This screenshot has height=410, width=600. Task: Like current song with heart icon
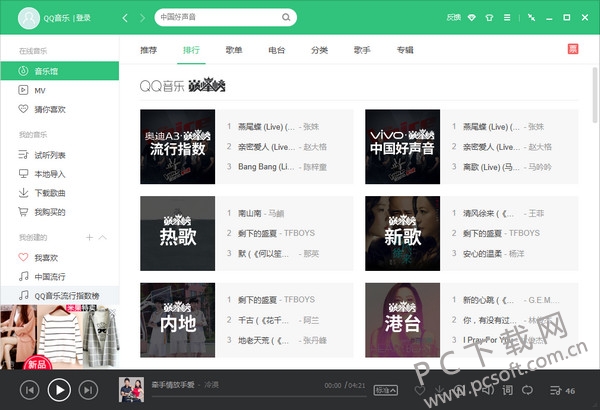420,390
